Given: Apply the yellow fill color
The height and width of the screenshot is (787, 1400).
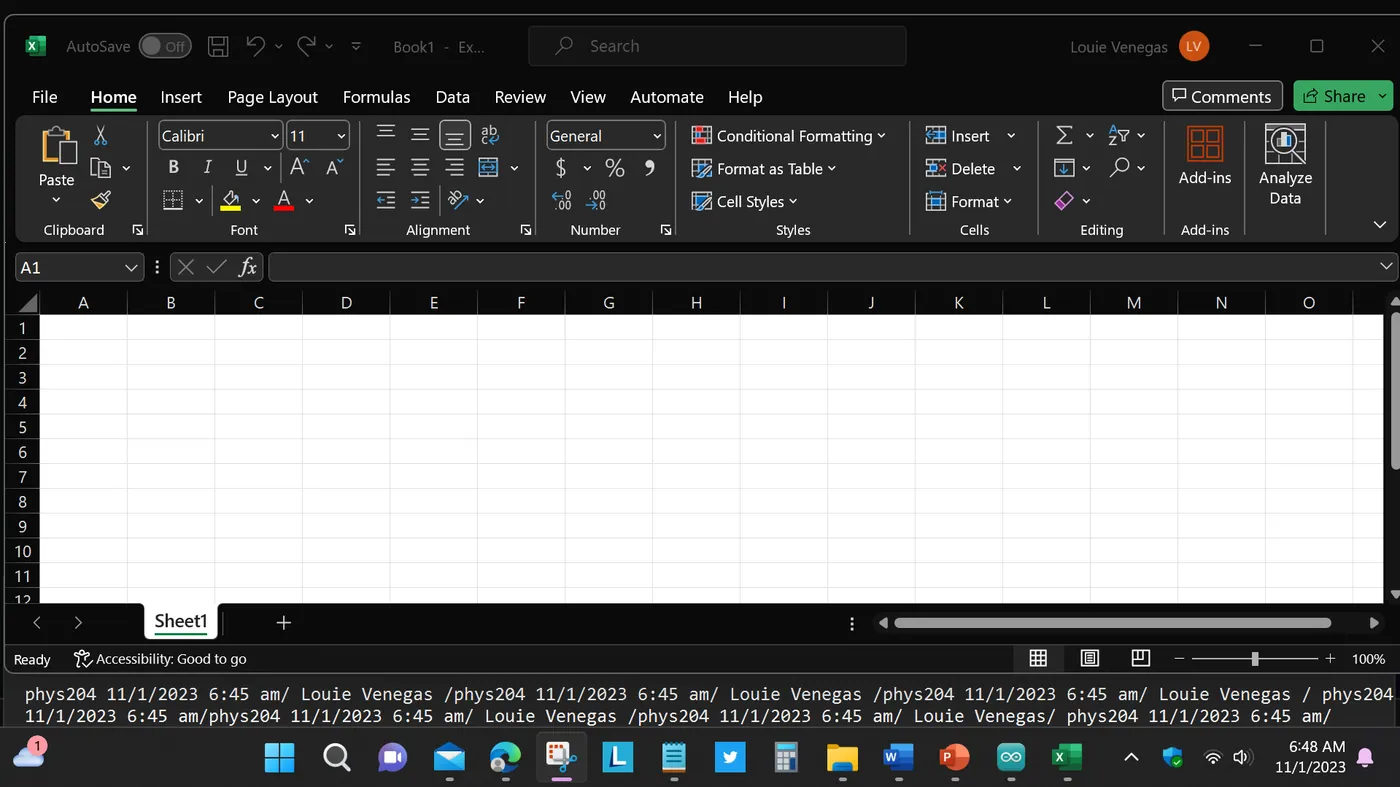Looking at the screenshot, I should pos(231,200).
